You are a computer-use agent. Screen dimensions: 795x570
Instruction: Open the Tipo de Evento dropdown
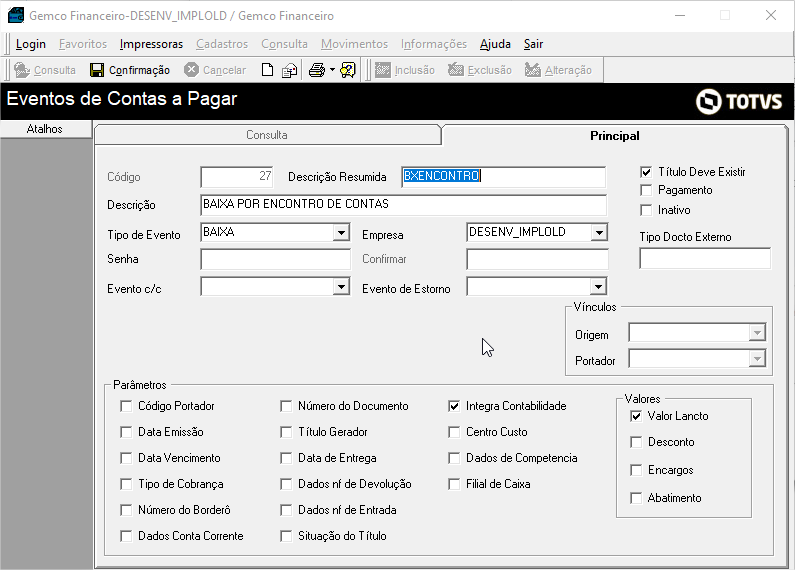(341, 232)
